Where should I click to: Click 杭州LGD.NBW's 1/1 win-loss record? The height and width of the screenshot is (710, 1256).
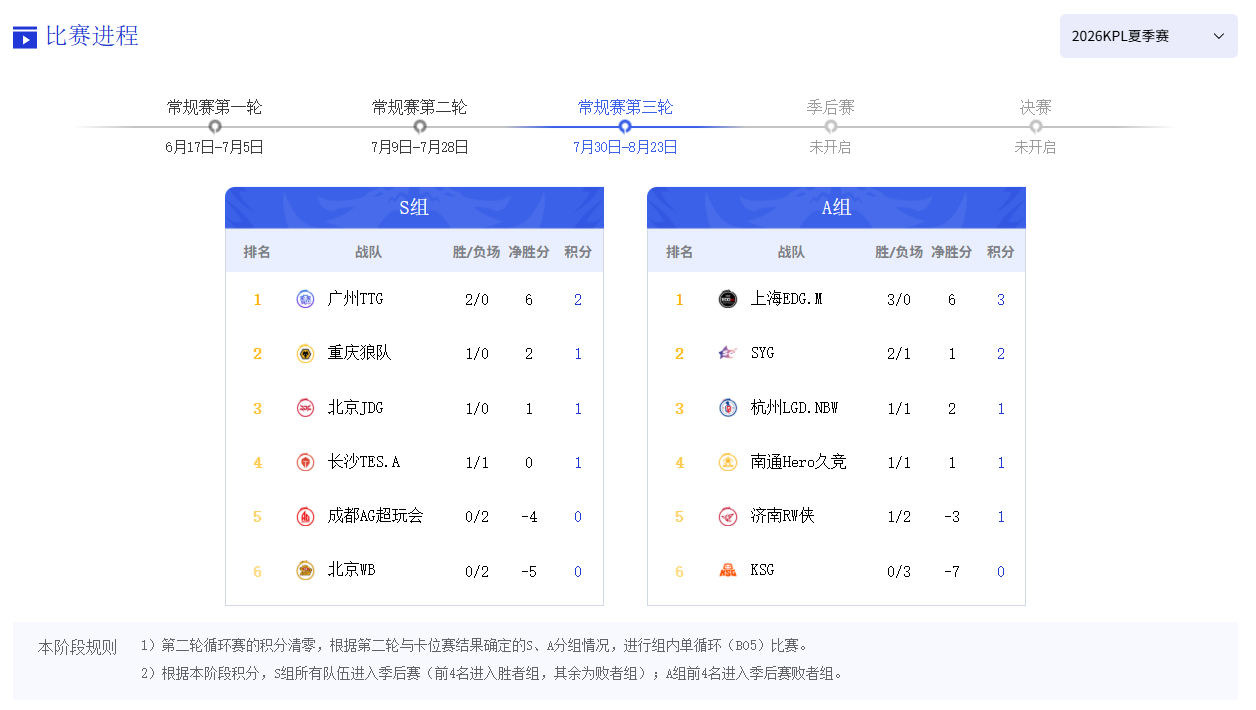[899, 409]
